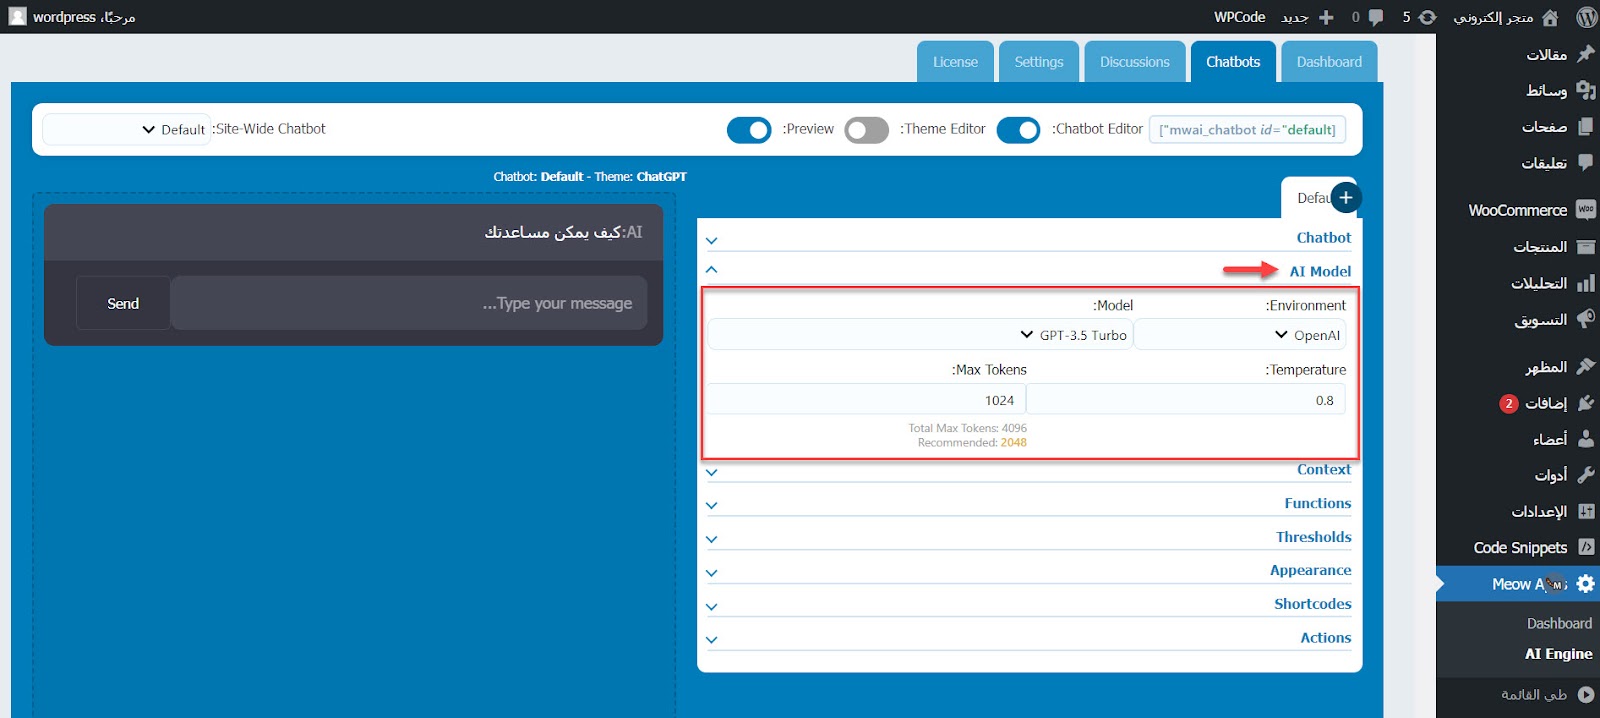Expand the Appearance section
This screenshot has height=718, width=1600.
point(1310,571)
